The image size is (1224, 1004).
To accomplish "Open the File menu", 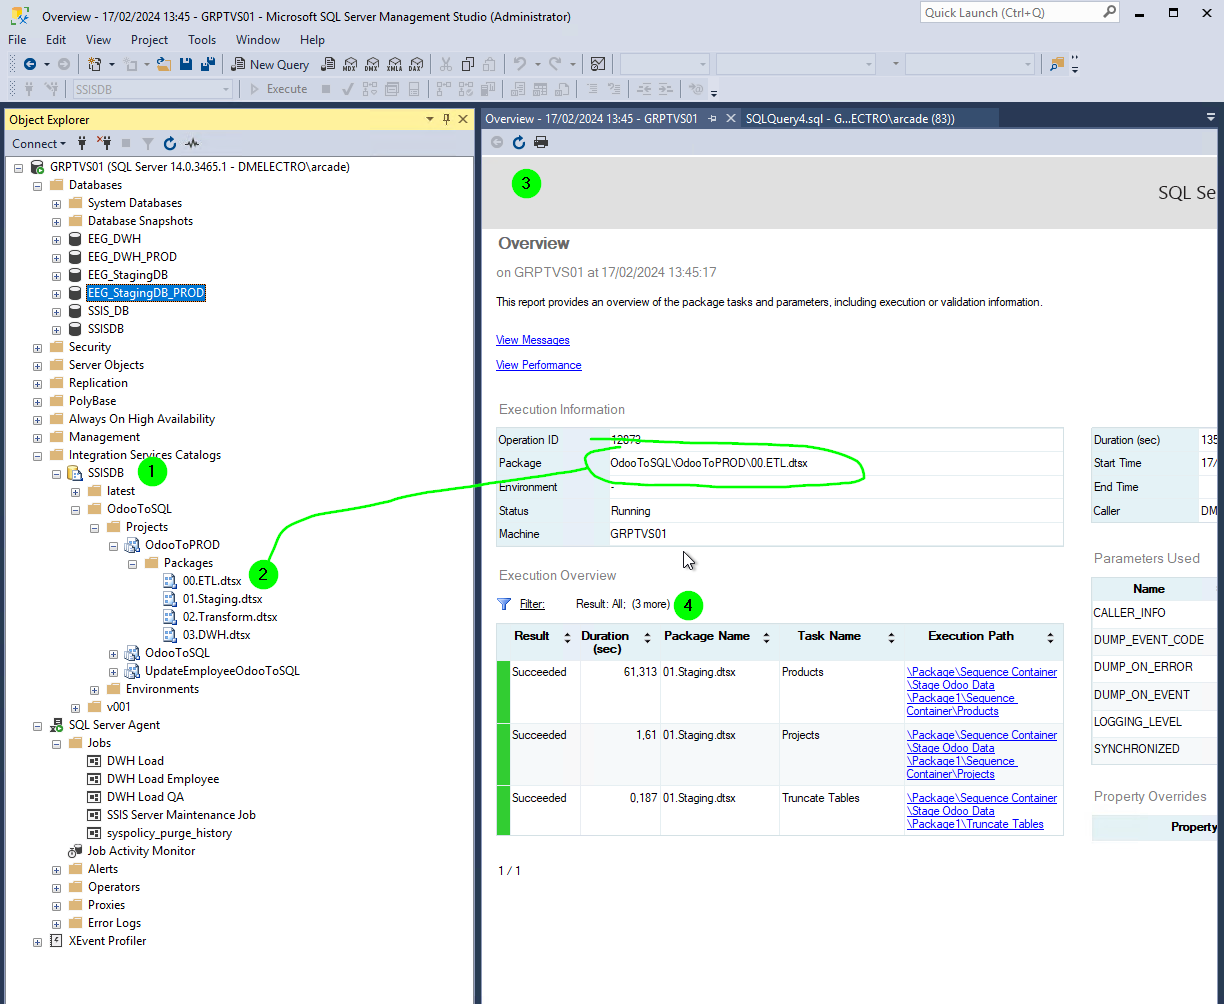I will tap(17, 40).
